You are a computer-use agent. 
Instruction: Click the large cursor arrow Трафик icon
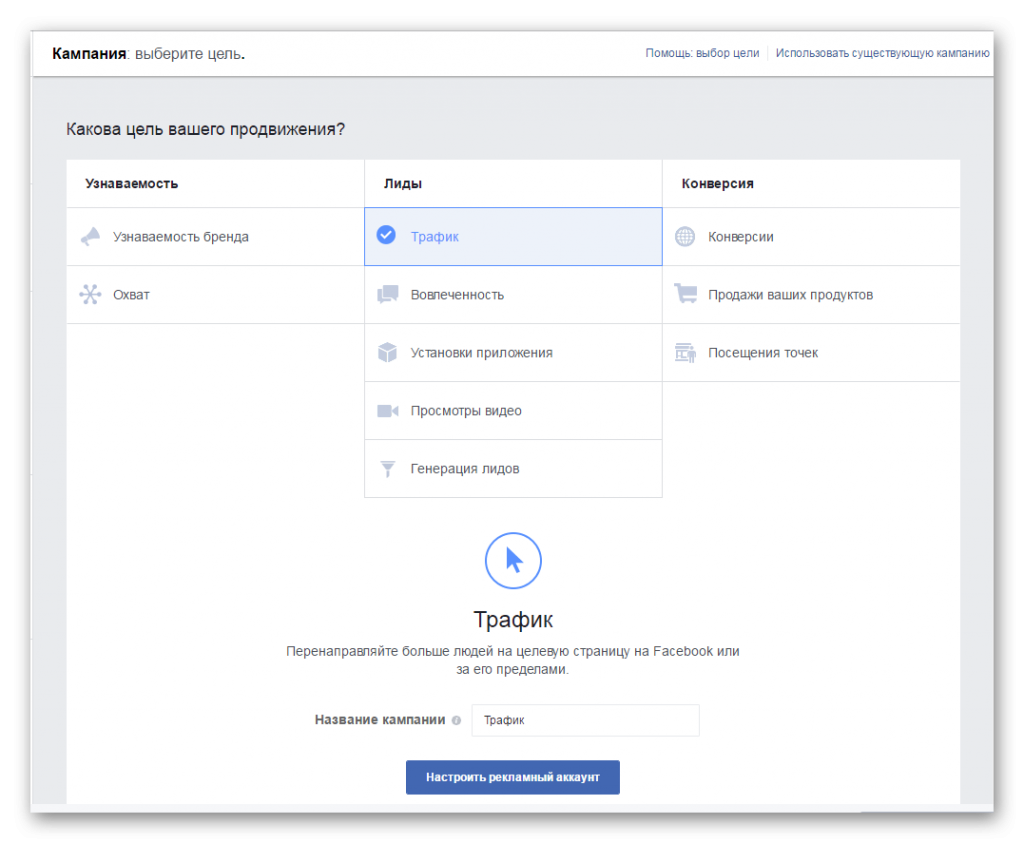tap(513, 560)
